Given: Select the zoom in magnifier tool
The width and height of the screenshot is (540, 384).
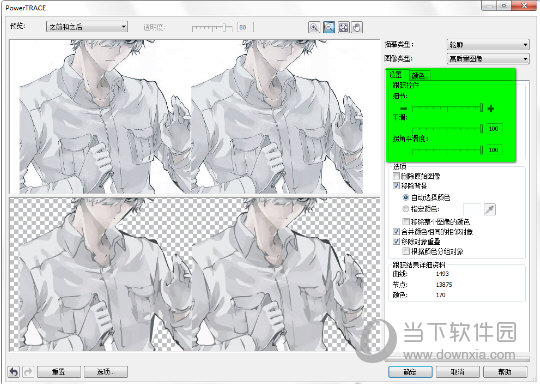Looking at the screenshot, I should [314, 27].
